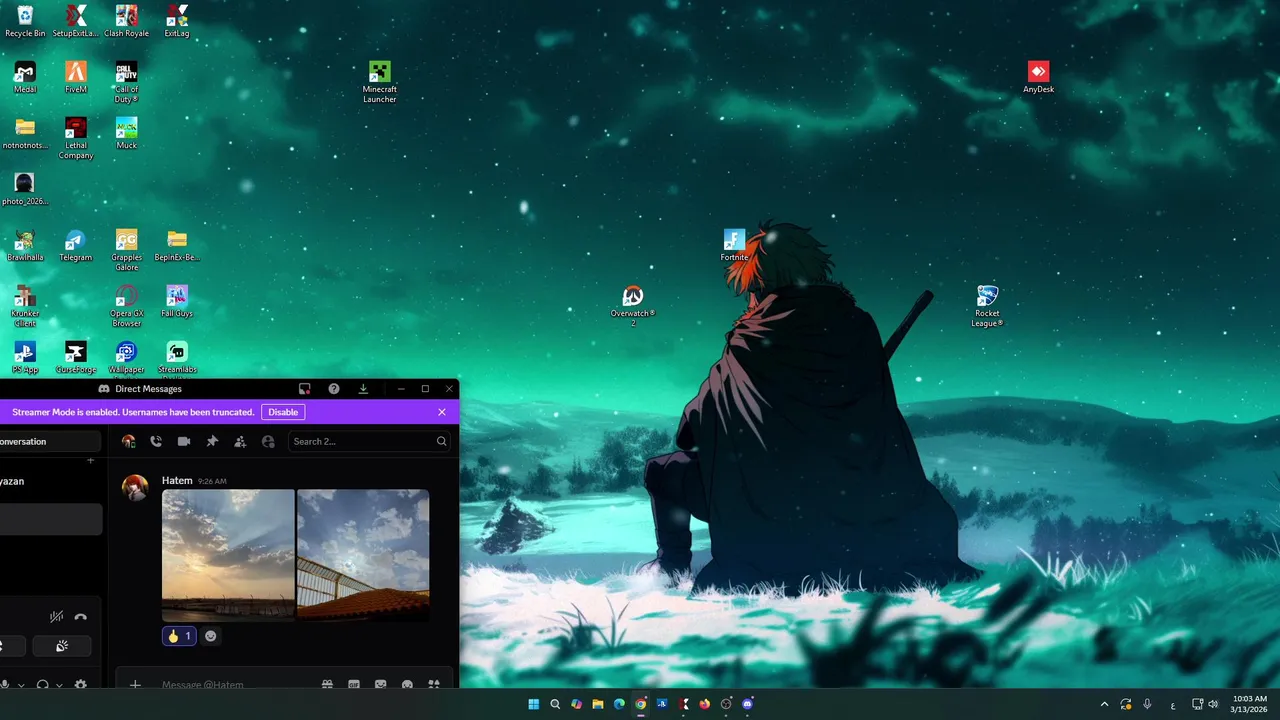This screenshot has width=1280, height=720.
Task: Open Google Chrome from the taskbar
Action: [x=641, y=704]
